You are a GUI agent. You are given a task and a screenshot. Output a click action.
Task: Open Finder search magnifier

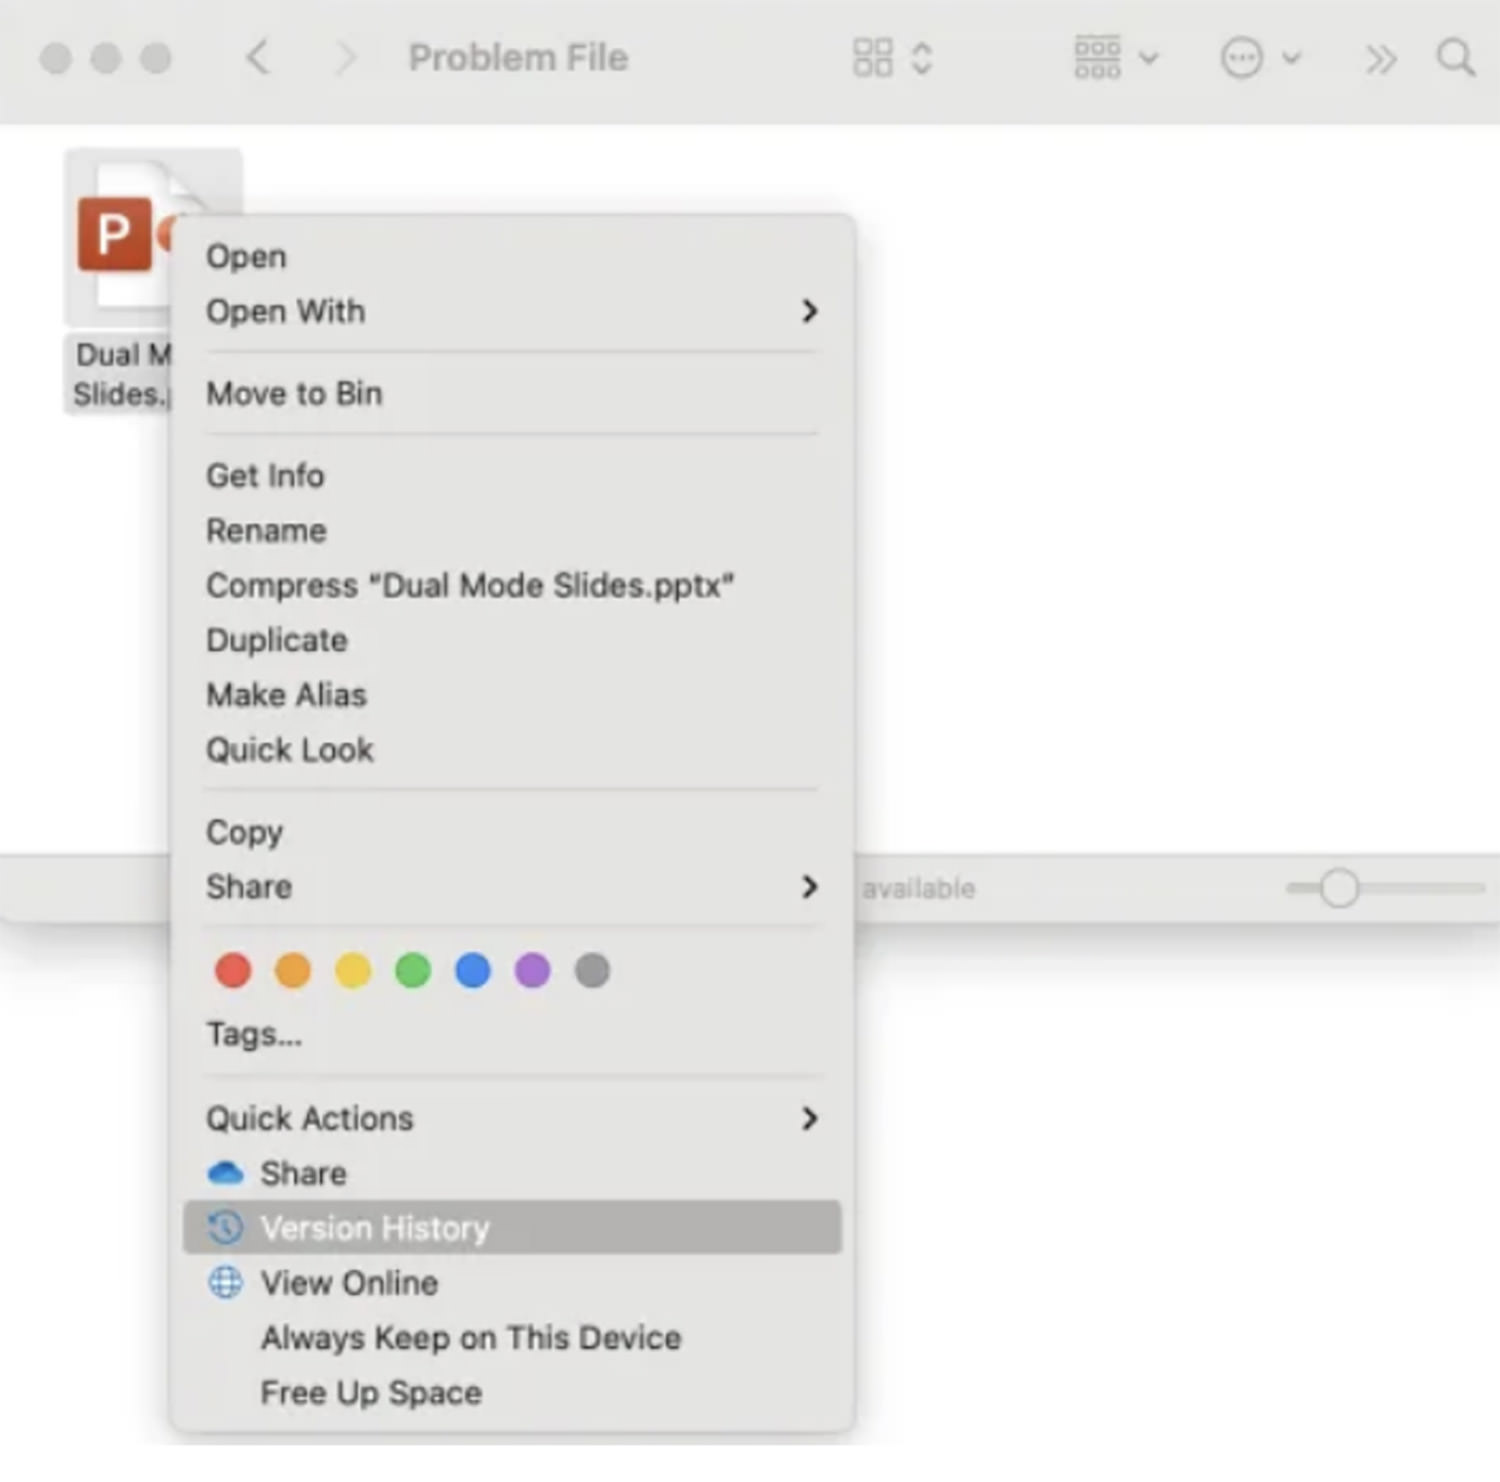[1455, 57]
